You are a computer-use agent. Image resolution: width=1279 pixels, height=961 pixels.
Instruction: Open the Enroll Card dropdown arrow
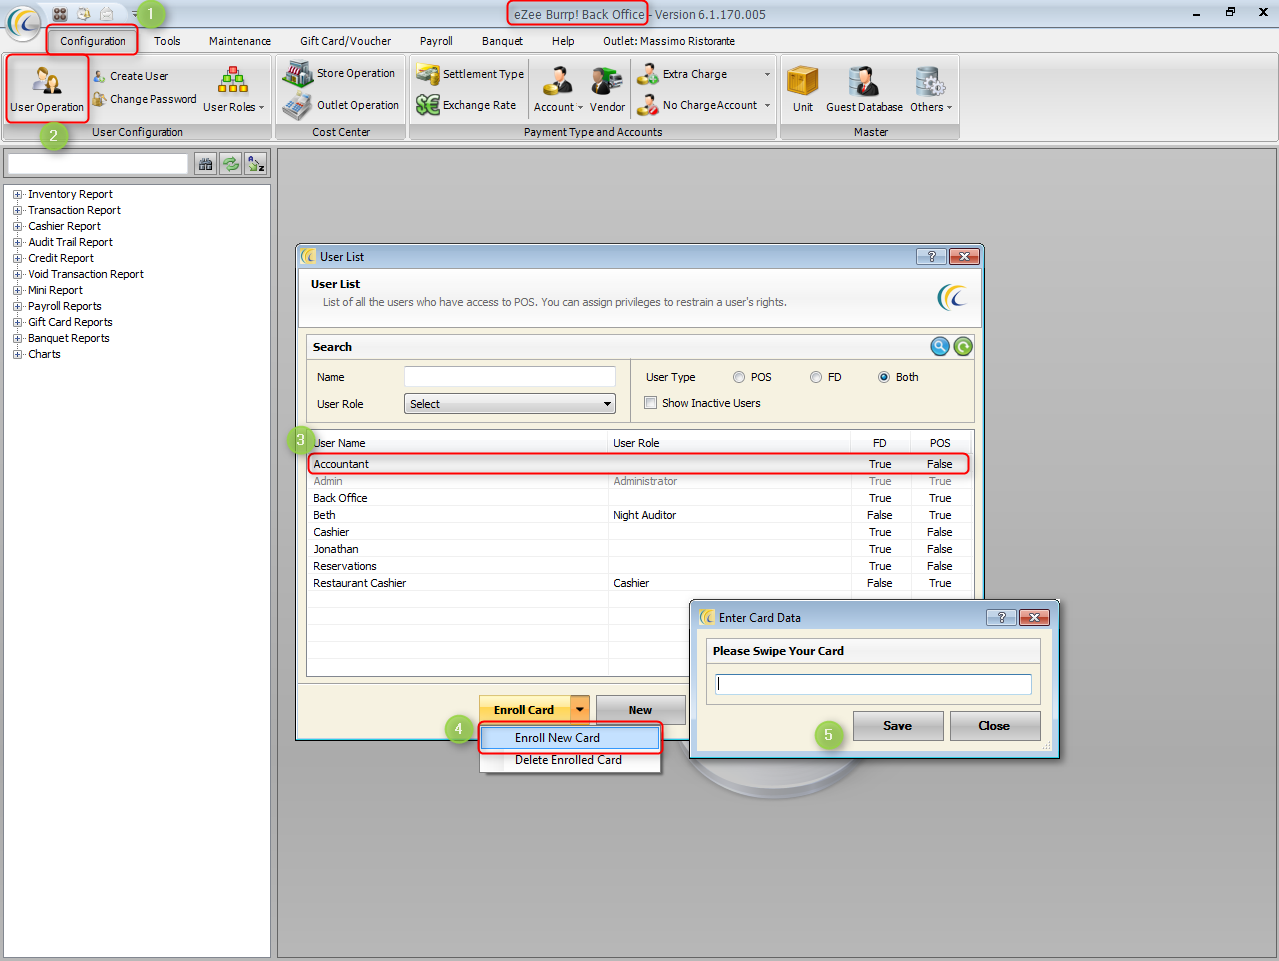580,710
